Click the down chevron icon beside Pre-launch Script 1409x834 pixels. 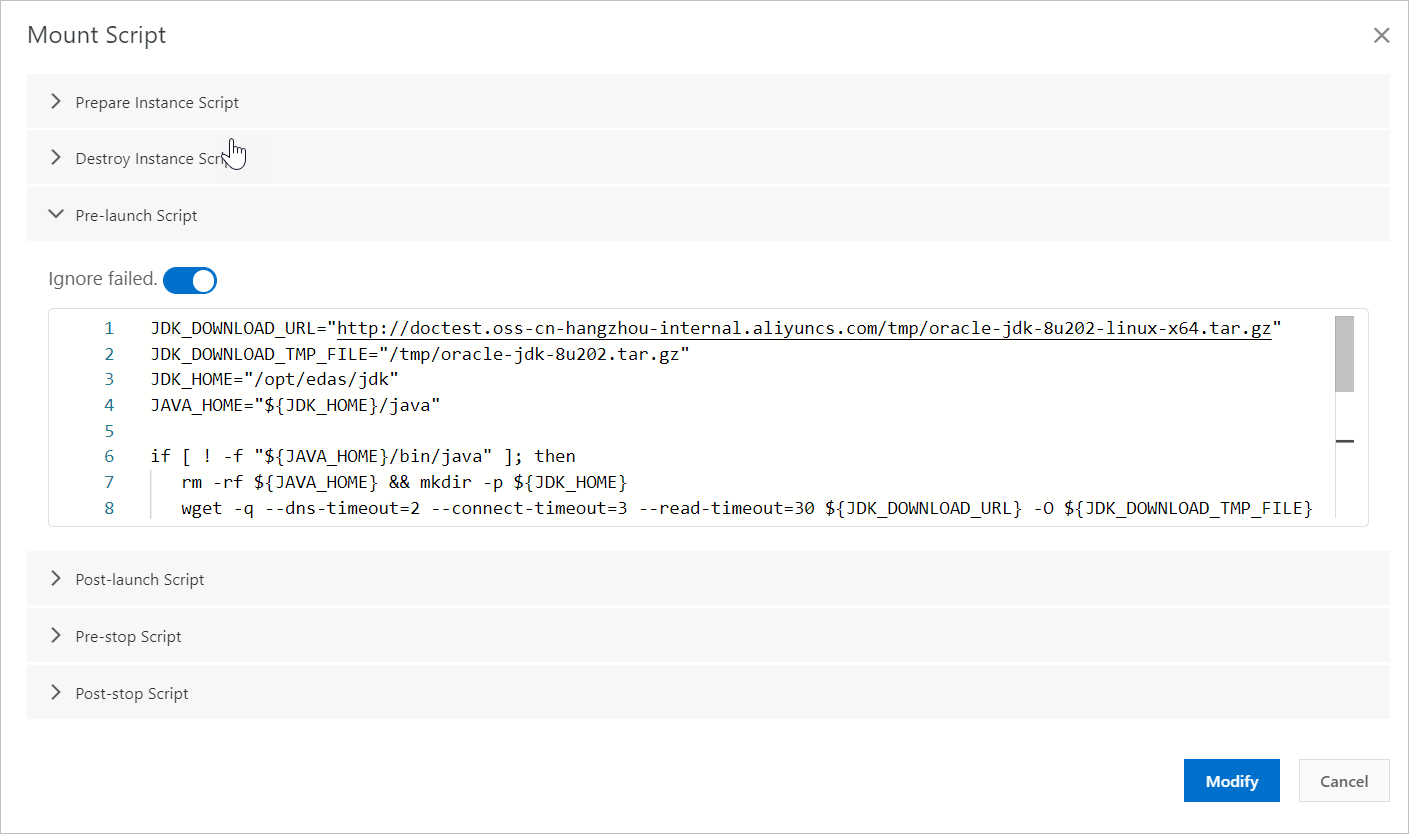(x=56, y=214)
